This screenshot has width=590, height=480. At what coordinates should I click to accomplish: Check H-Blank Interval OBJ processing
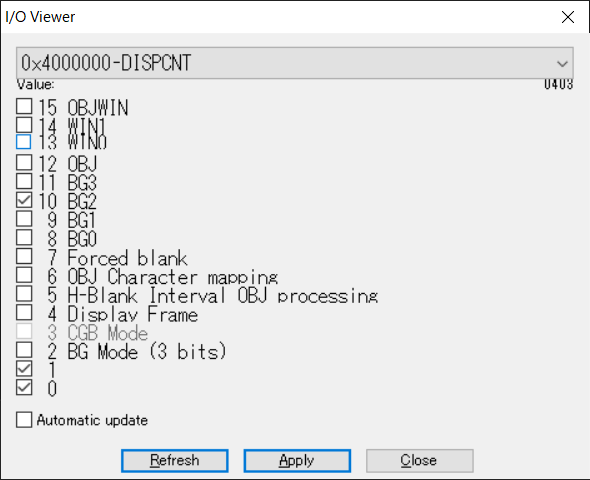click(24, 294)
